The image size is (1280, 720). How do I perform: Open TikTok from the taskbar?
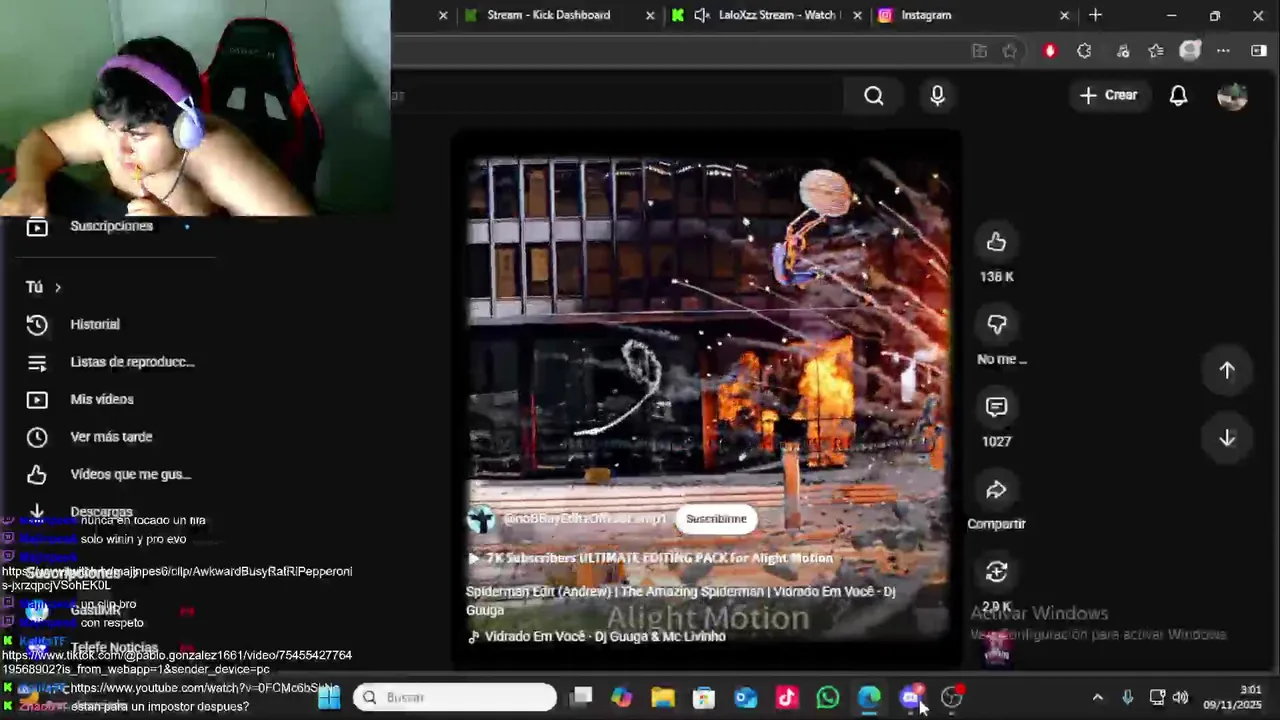(787, 697)
